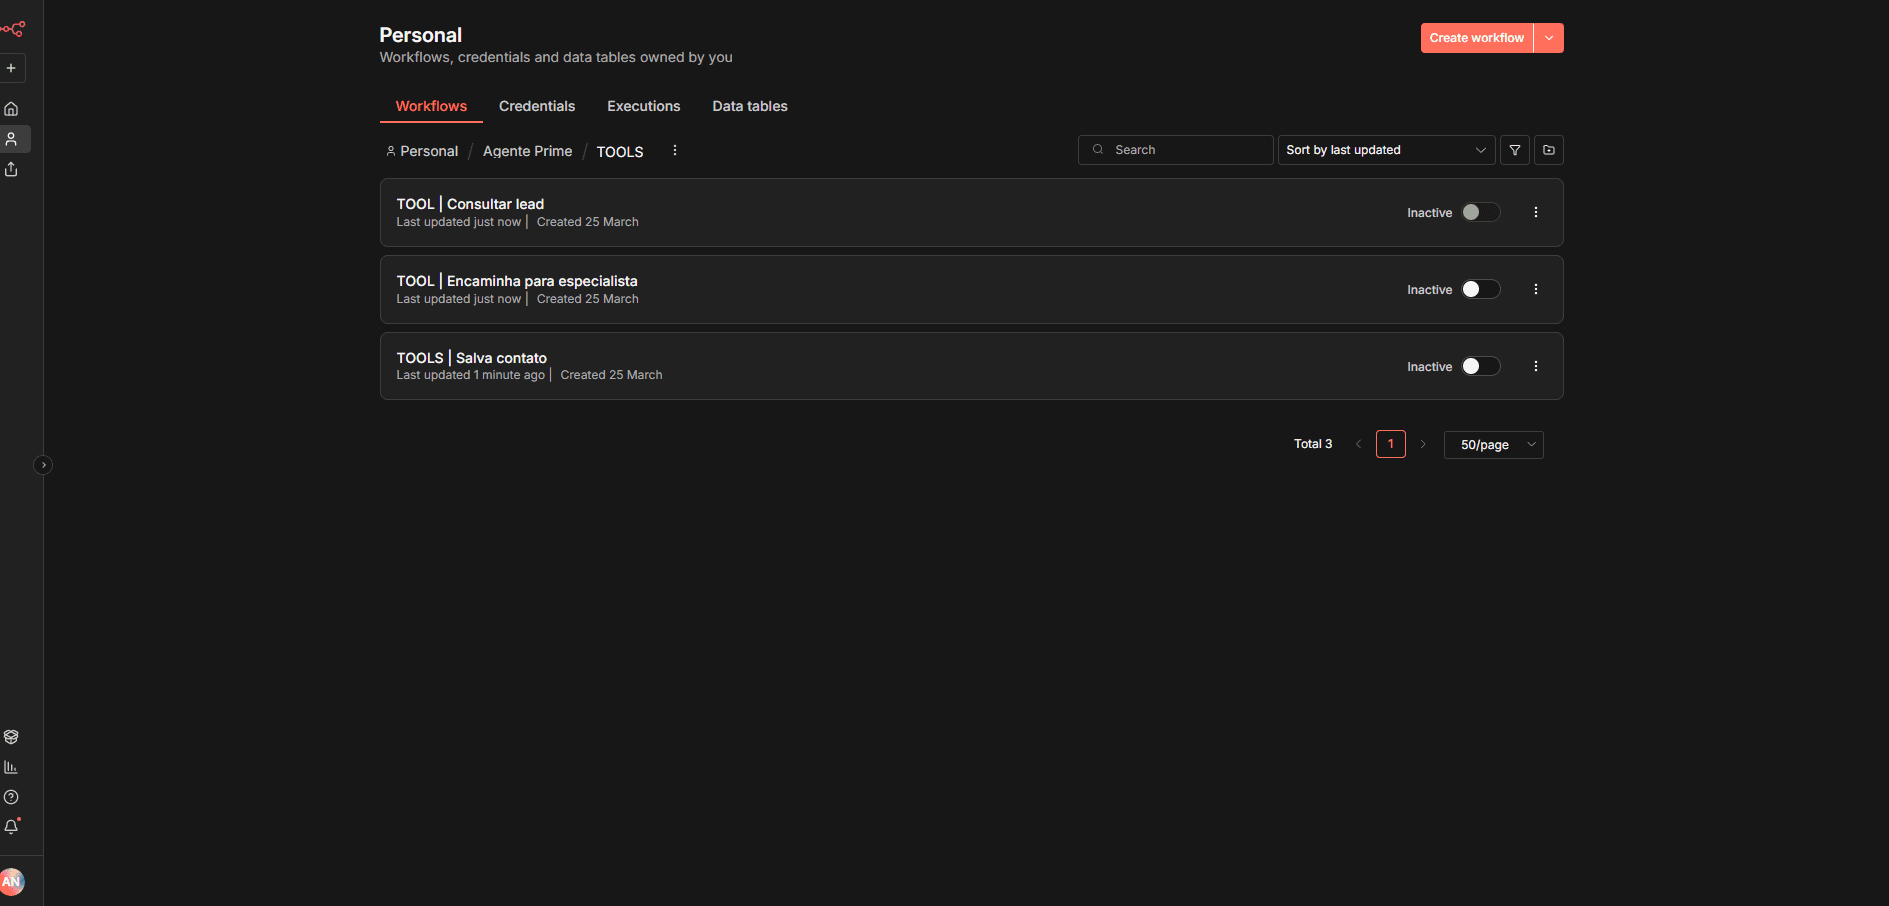
Task: Open Insights chart icon in sidebar
Action: coord(11,767)
